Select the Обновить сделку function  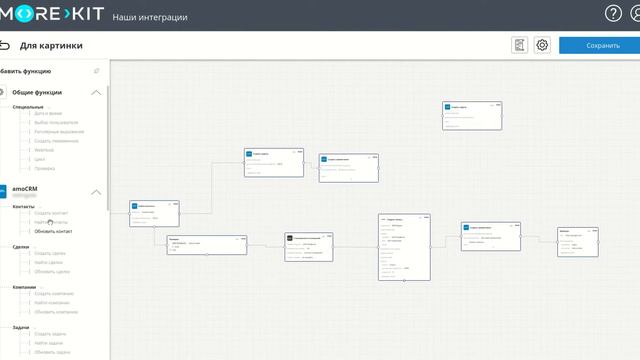click(x=52, y=271)
